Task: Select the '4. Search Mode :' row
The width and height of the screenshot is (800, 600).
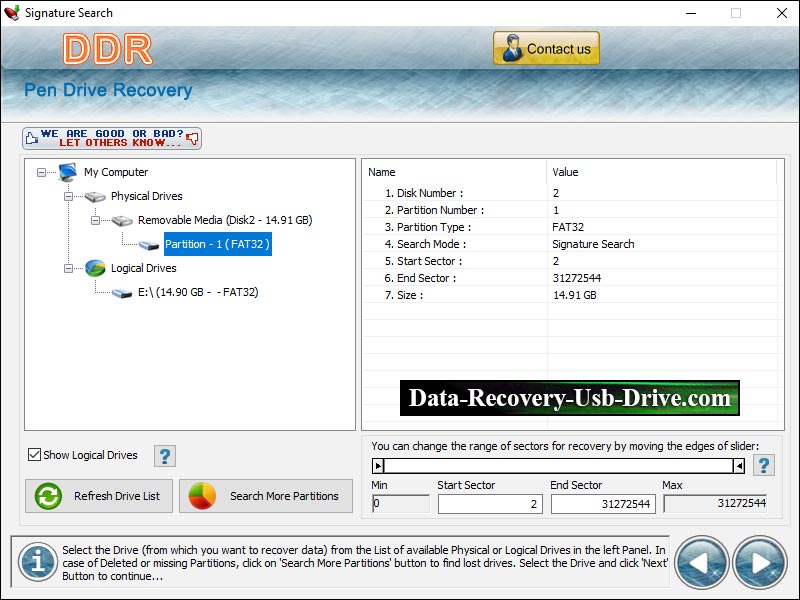Action: click(570, 244)
